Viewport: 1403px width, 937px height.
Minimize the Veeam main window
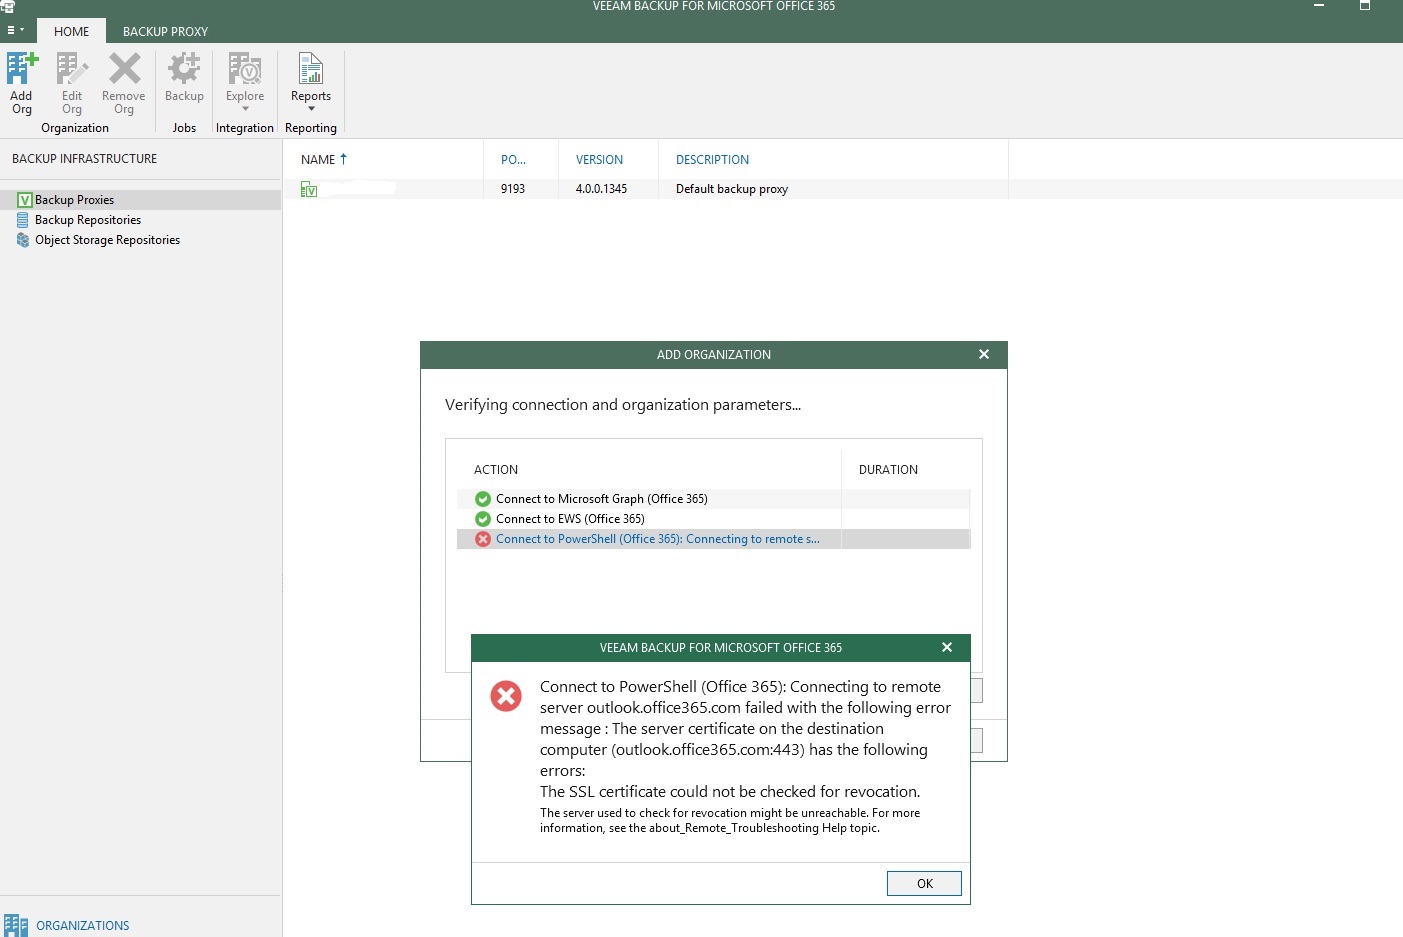(1318, 6)
